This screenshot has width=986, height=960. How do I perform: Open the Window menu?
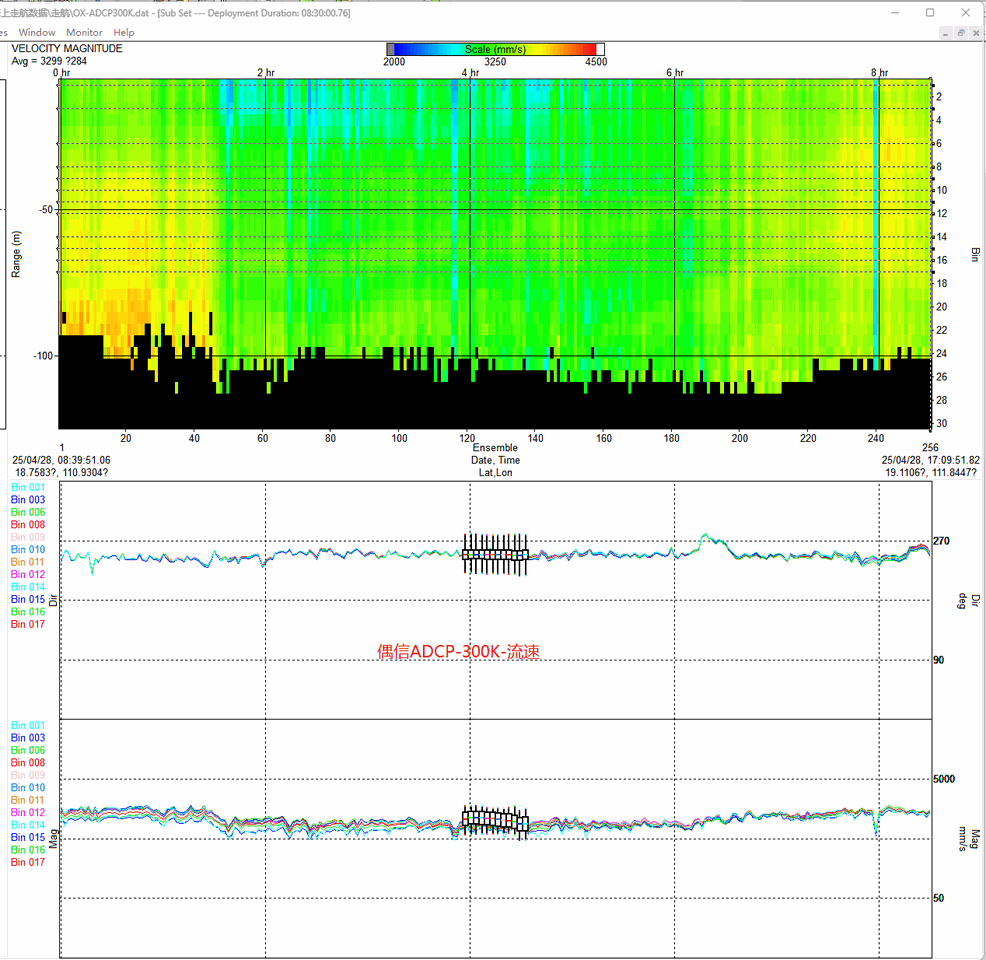[37, 33]
